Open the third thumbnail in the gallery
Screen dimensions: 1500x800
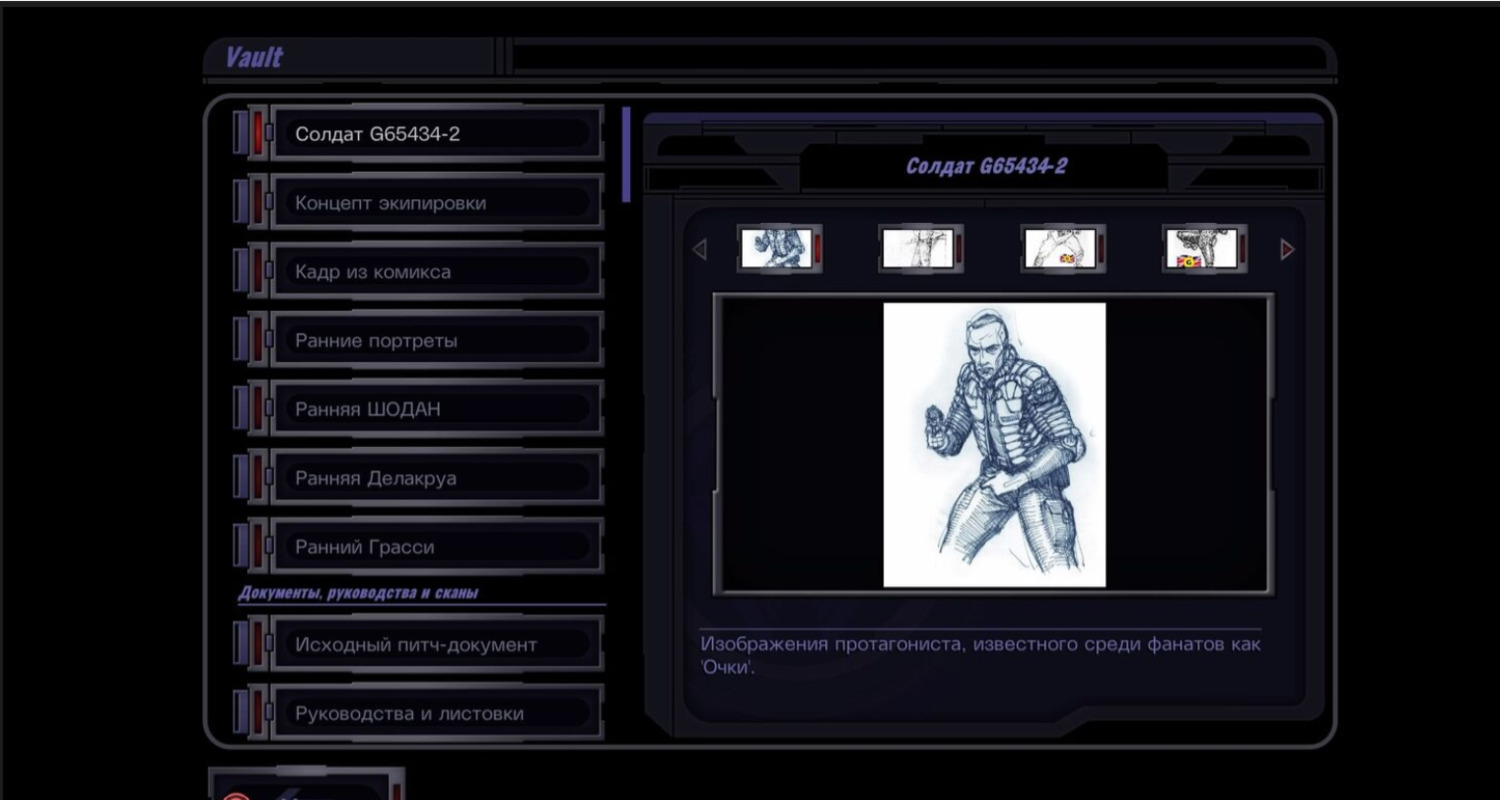(1061, 248)
